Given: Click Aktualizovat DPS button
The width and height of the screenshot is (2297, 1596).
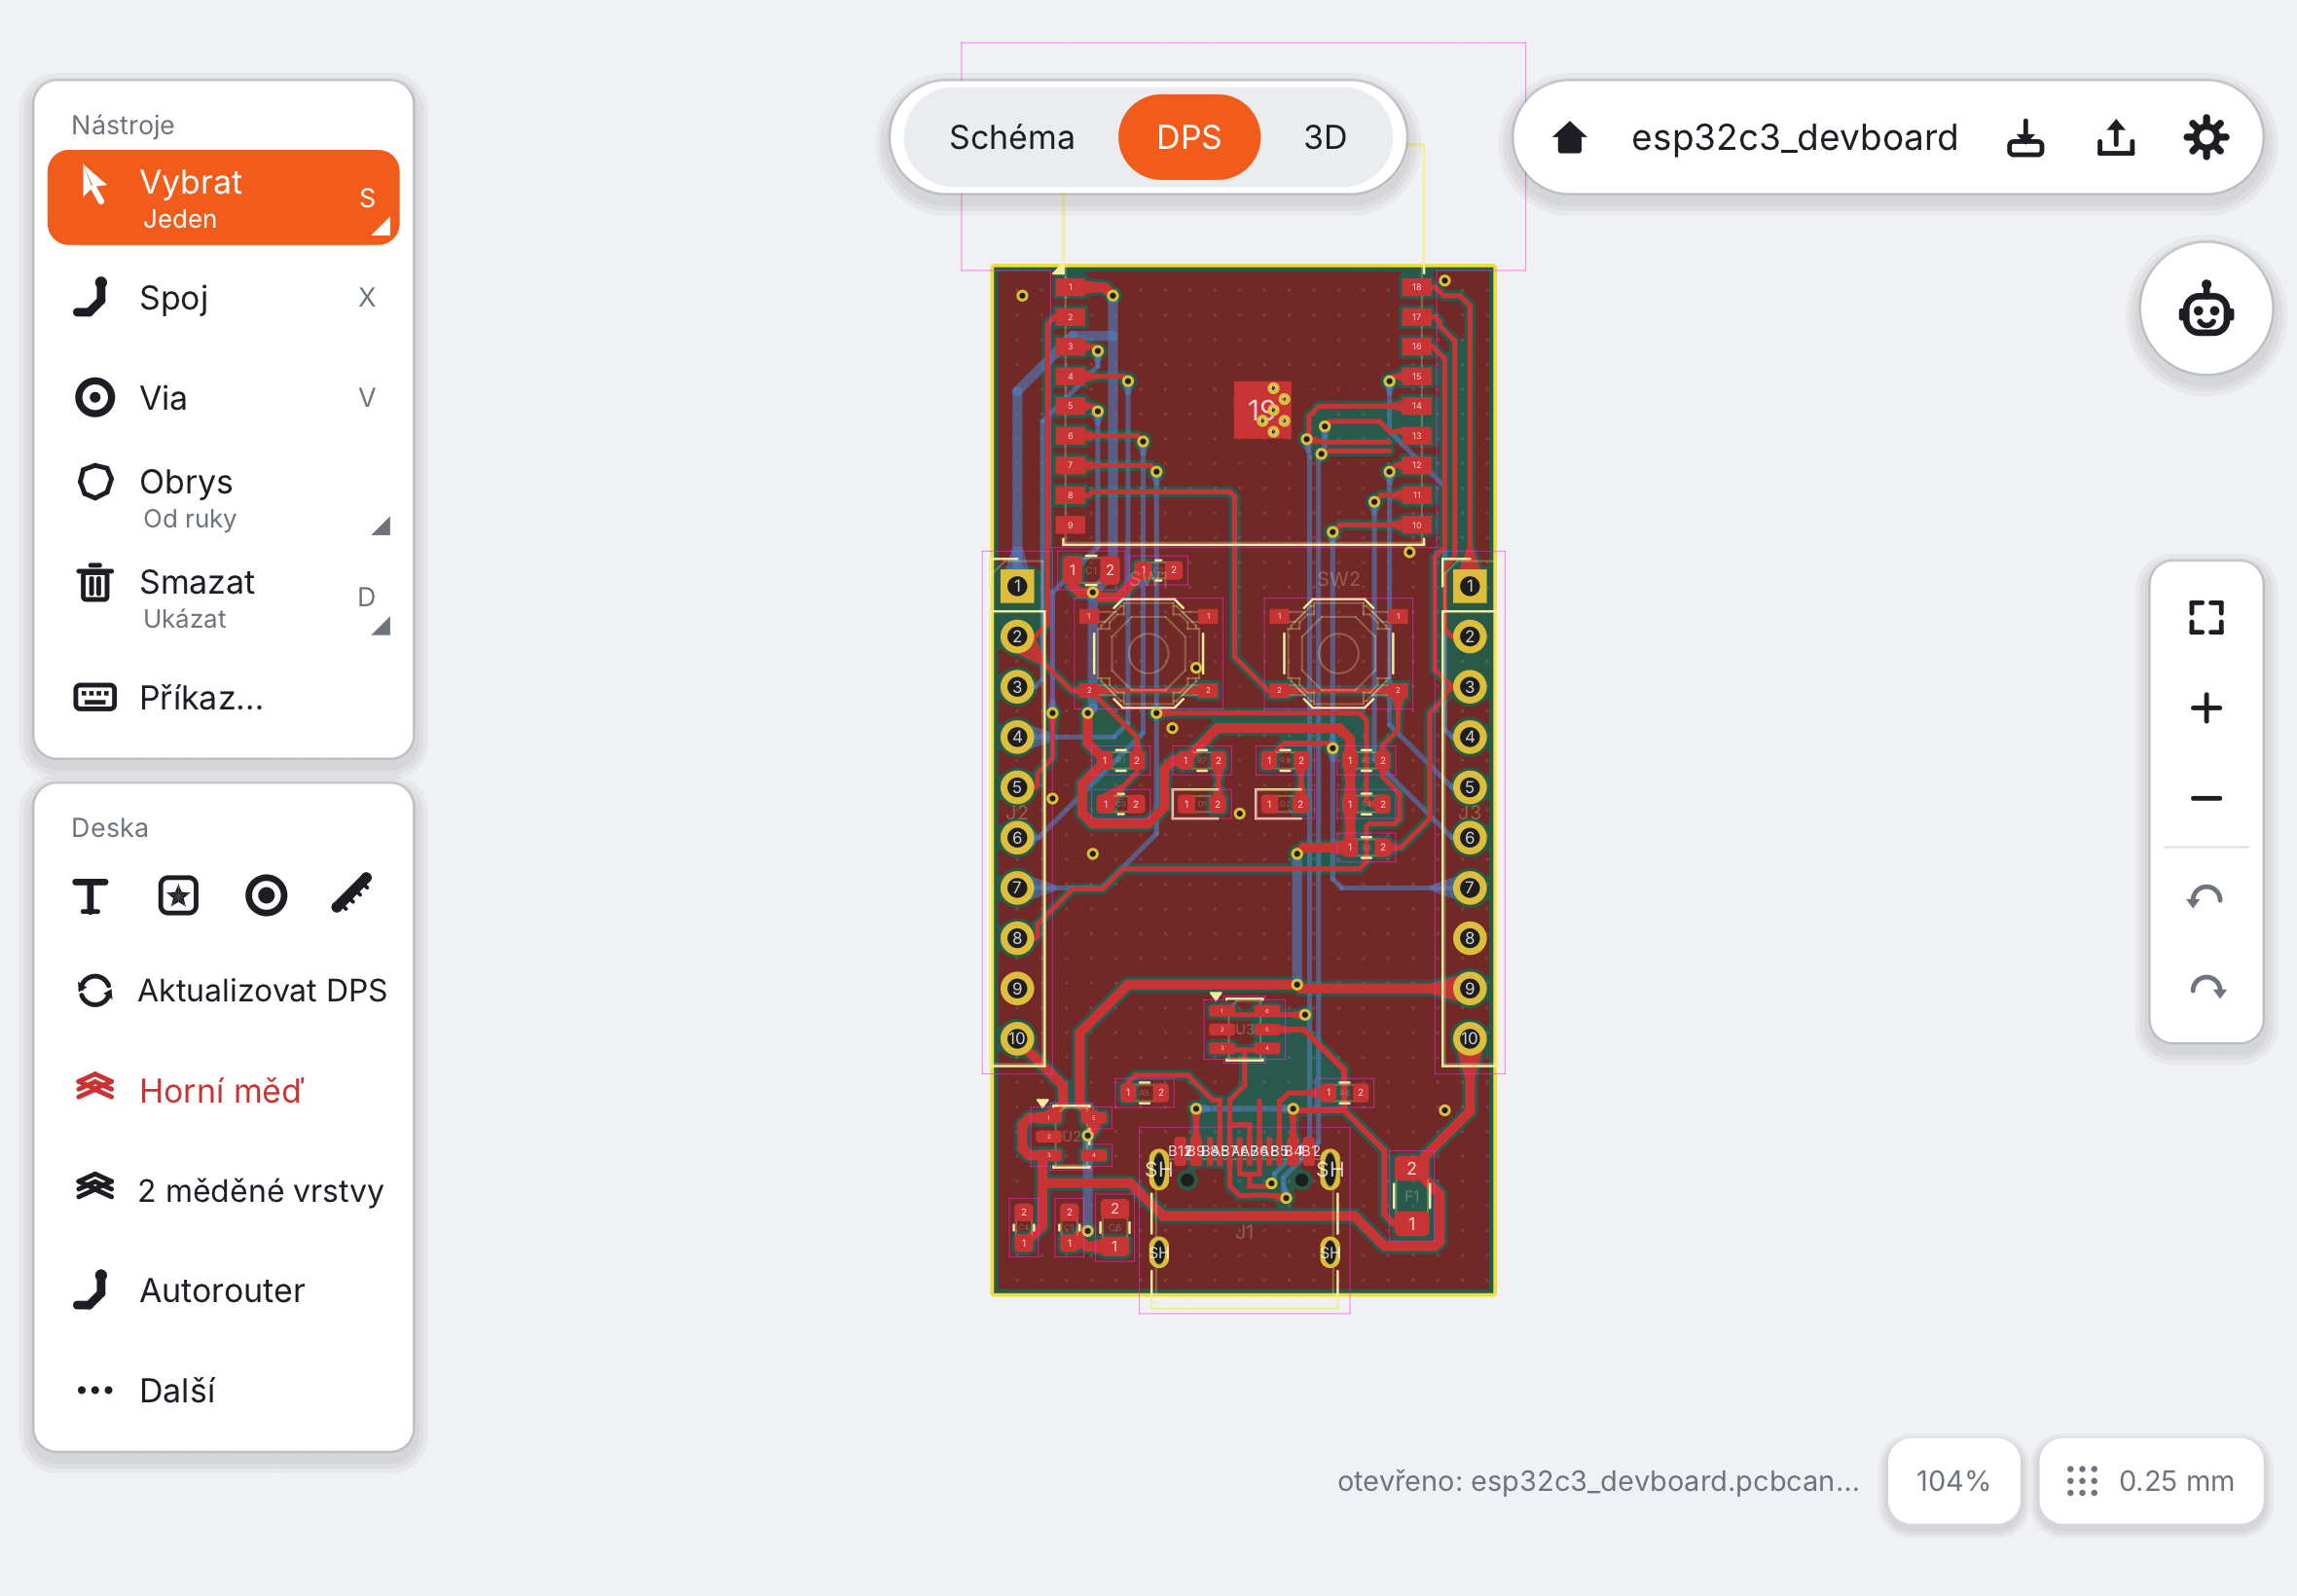Looking at the screenshot, I should click(x=223, y=990).
